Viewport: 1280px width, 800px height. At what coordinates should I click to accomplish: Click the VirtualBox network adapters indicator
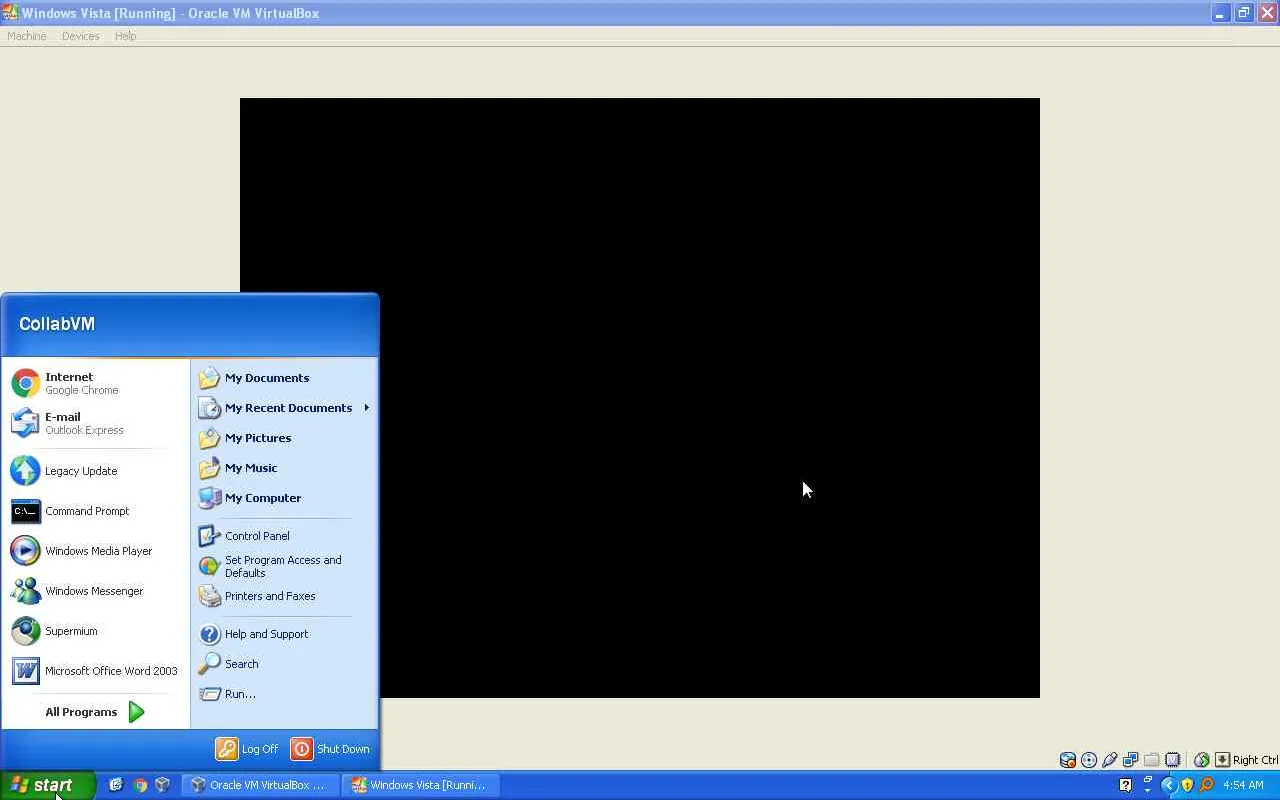click(x=1131, y=760)
